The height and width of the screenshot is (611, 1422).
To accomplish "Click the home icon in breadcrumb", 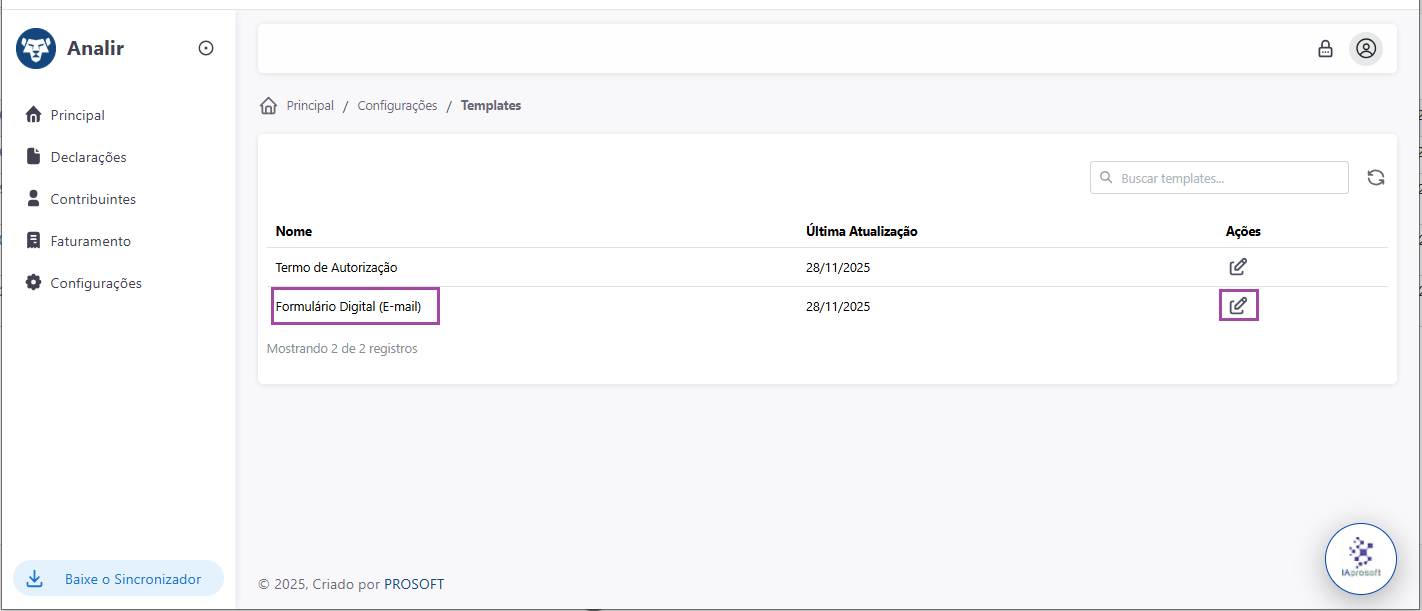I will pyautogui.click(x=268, y=105).
